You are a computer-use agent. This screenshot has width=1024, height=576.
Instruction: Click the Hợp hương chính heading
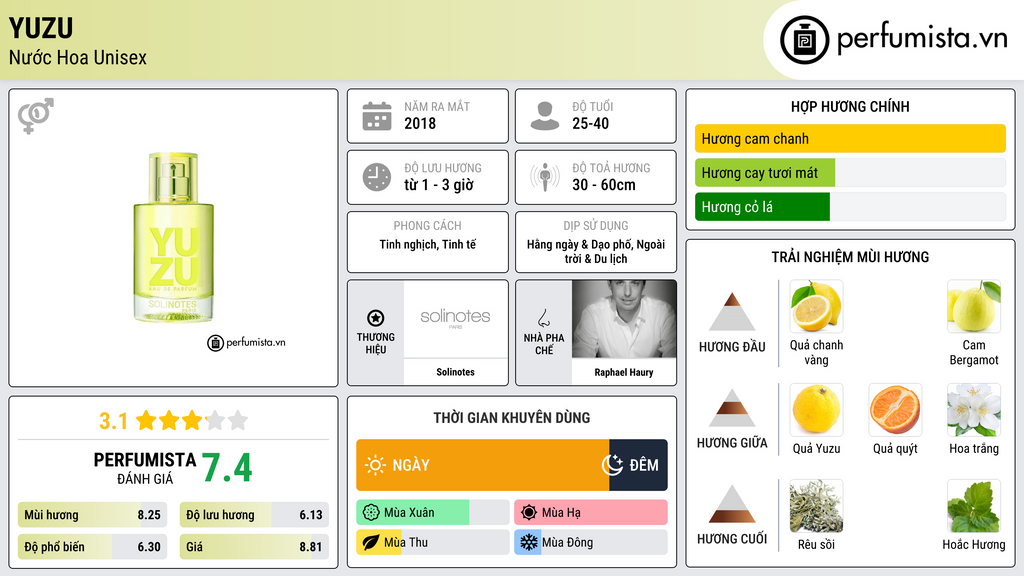[x=850, y=106]
